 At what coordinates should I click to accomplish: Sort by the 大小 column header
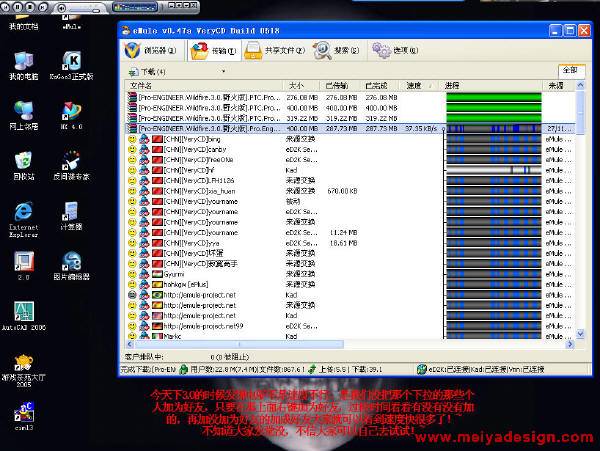tap(302, 85)
